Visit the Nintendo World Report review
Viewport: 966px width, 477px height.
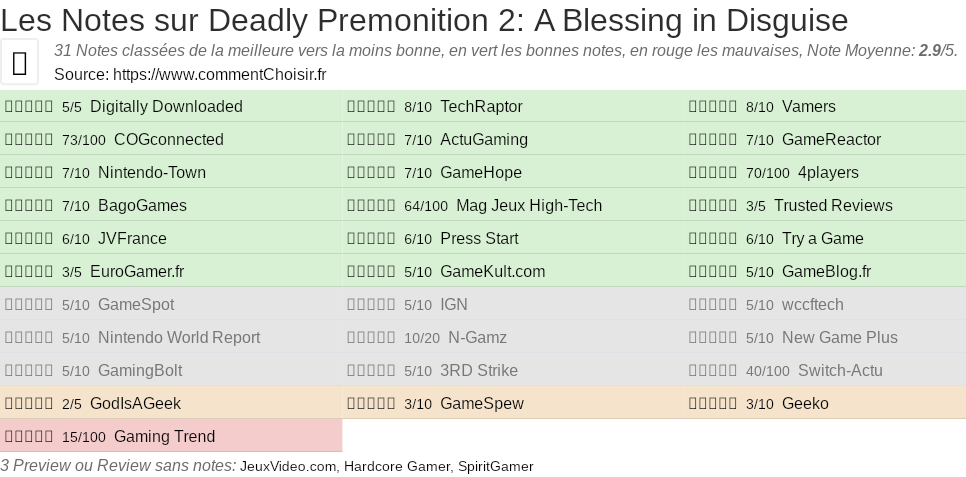point(178,338)
